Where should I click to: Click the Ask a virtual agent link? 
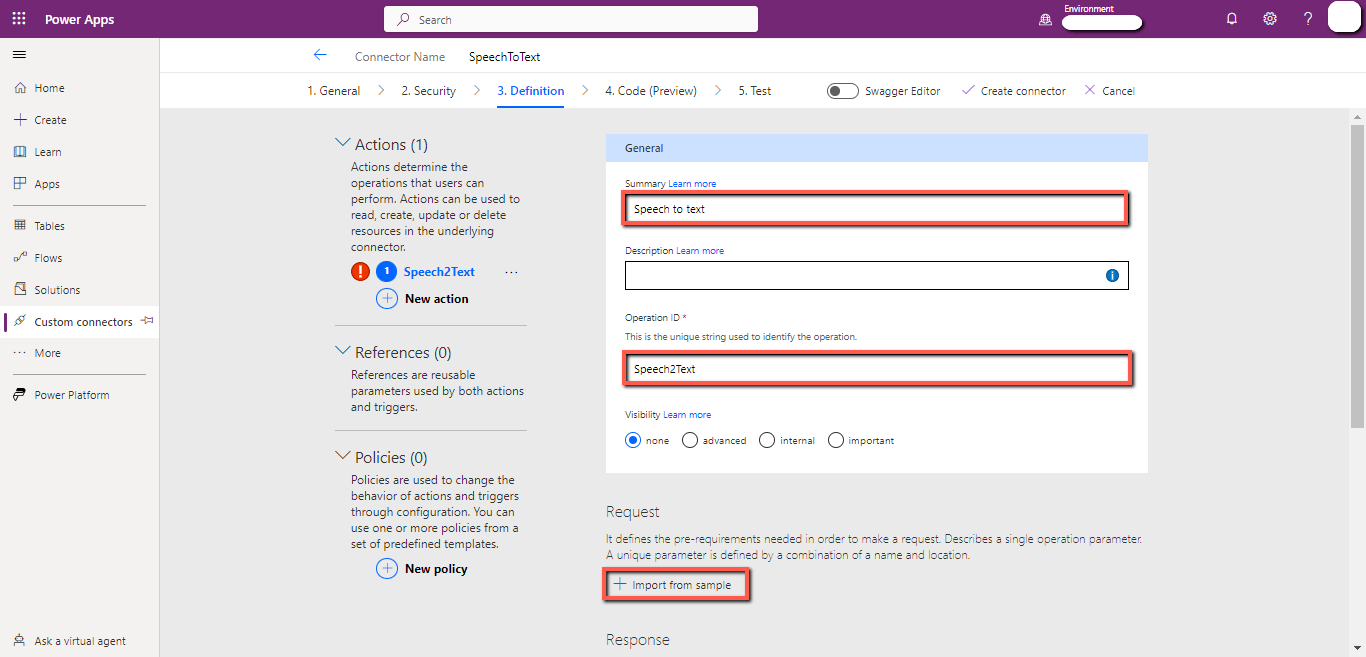tap(80, 641)
